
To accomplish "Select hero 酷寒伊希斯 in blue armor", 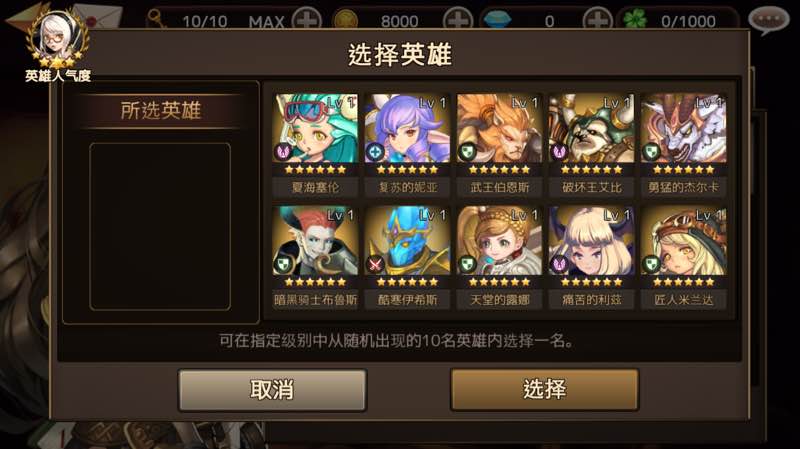I will click(x=407, y=241).
